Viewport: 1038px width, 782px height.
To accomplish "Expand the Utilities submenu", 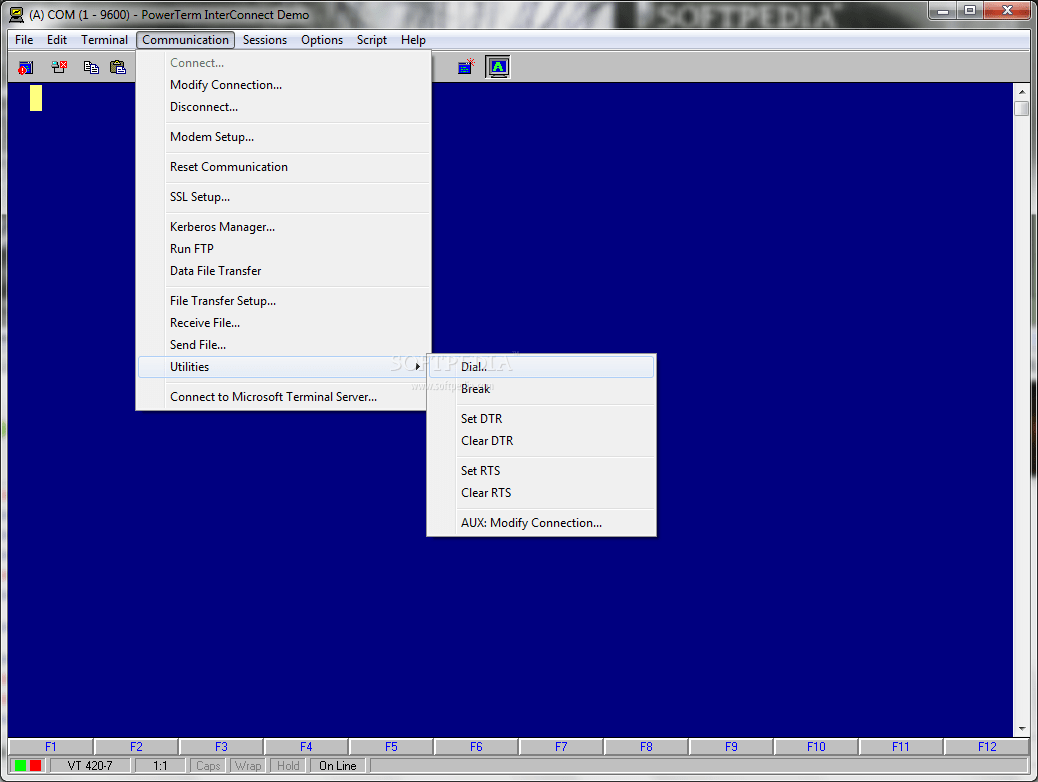I will click(x=283, y=367).
